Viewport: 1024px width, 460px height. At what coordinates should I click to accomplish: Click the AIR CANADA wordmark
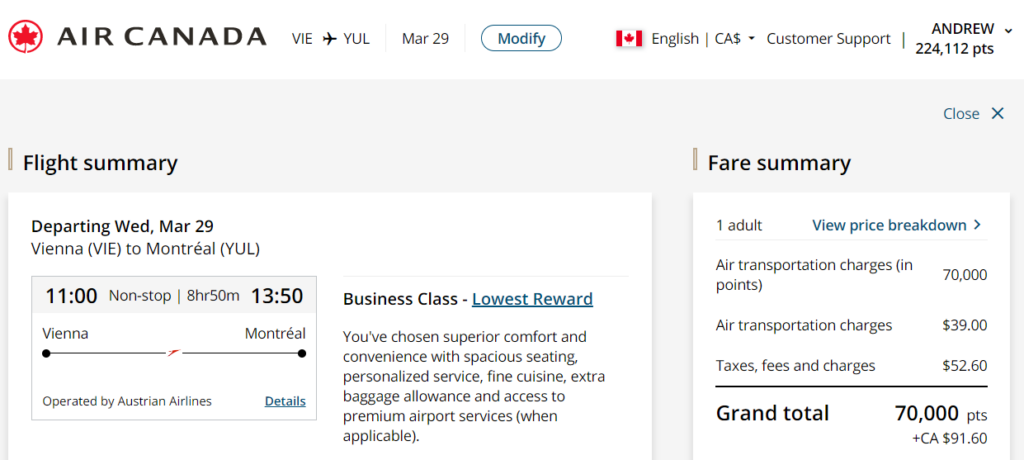[162, 38]
